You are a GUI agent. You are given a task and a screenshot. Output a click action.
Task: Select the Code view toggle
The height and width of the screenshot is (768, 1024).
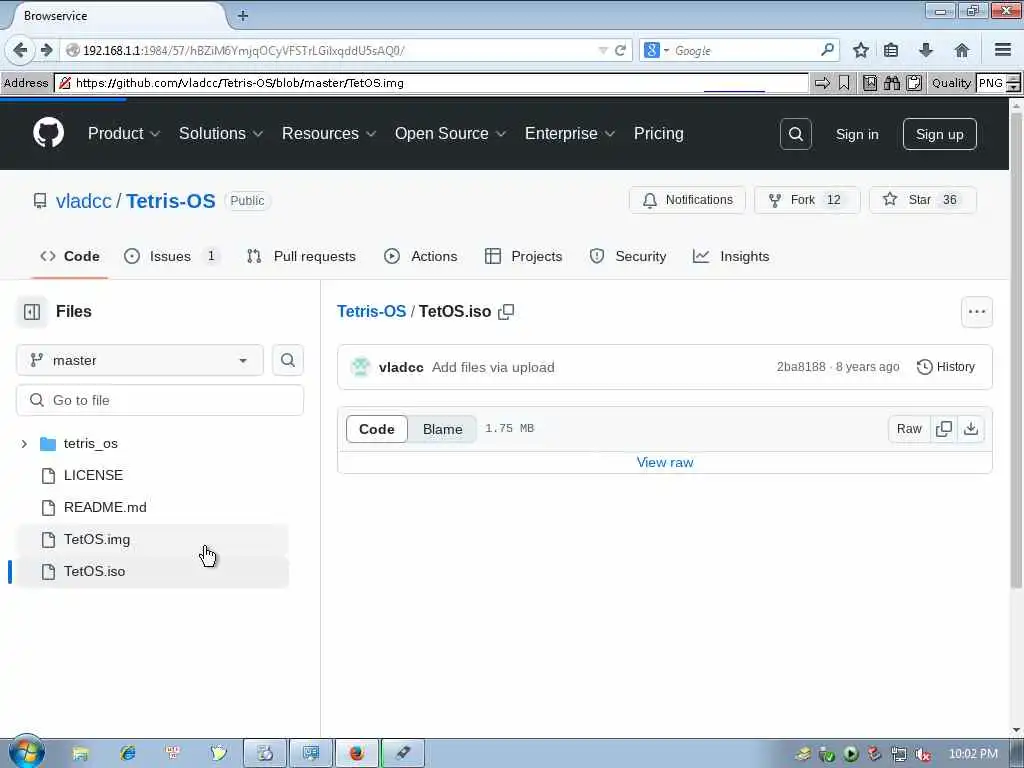pyautogui.click(x=377, y=429)
